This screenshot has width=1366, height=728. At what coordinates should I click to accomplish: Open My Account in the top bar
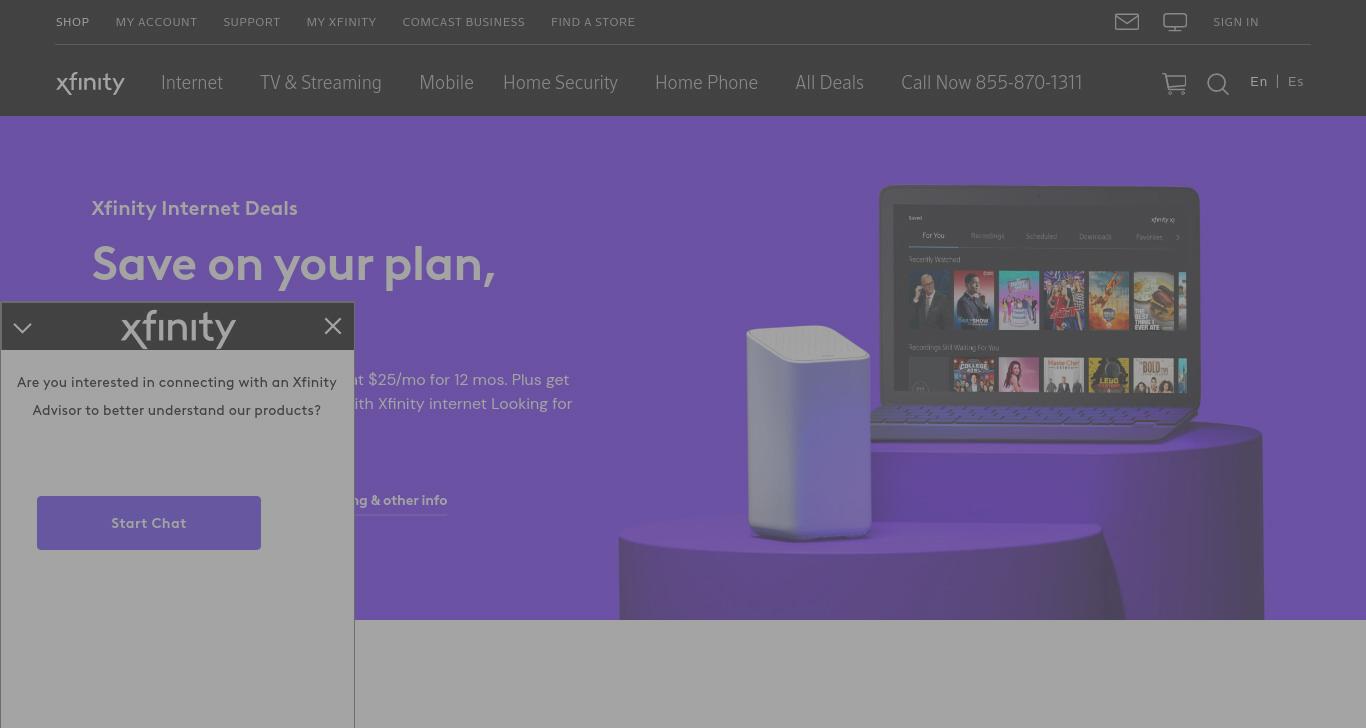click(156, 22)
